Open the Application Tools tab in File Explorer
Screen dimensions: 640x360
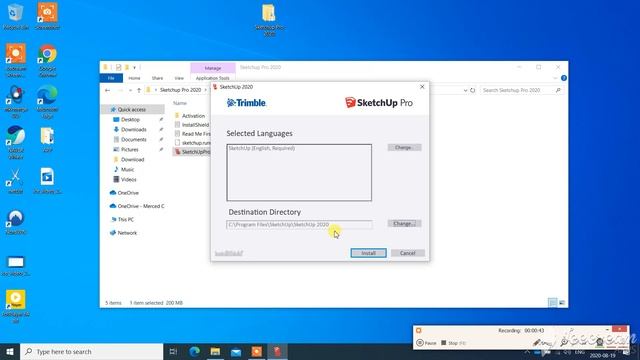click(213, 78)
